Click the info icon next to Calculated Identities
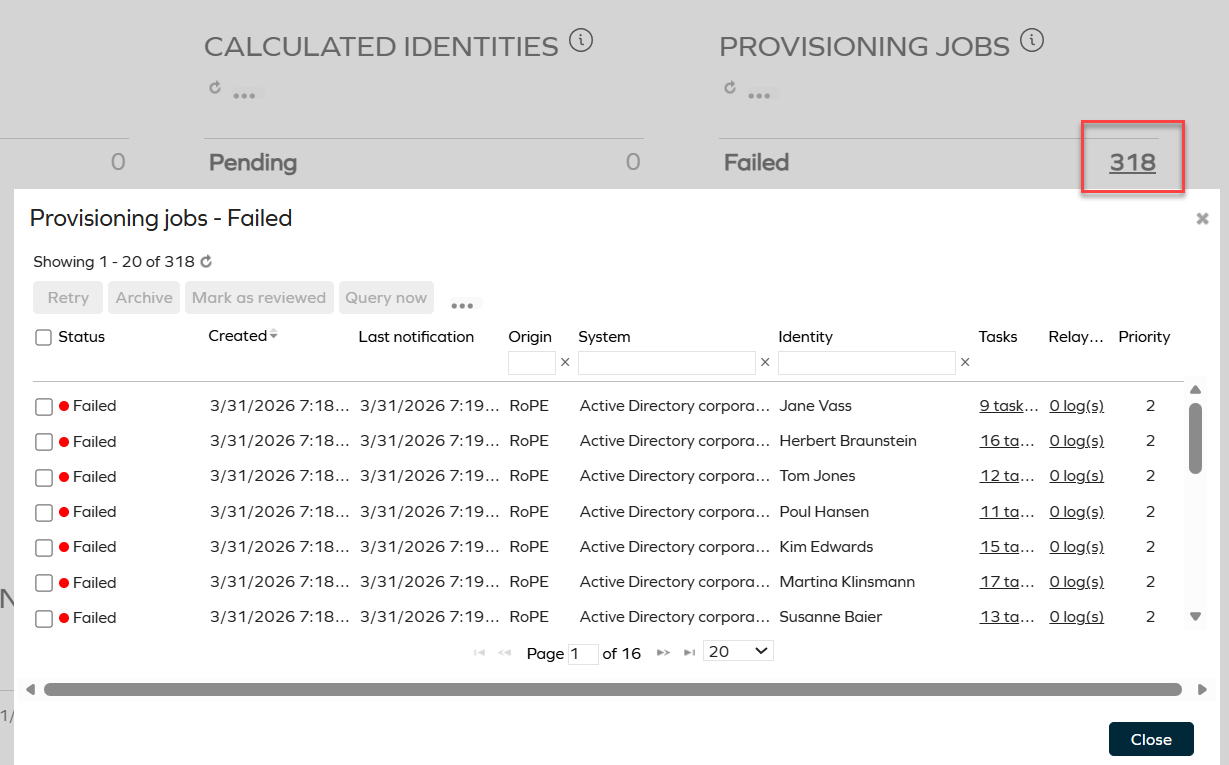This screenshot has height=765, width=1229. [582, 40]
